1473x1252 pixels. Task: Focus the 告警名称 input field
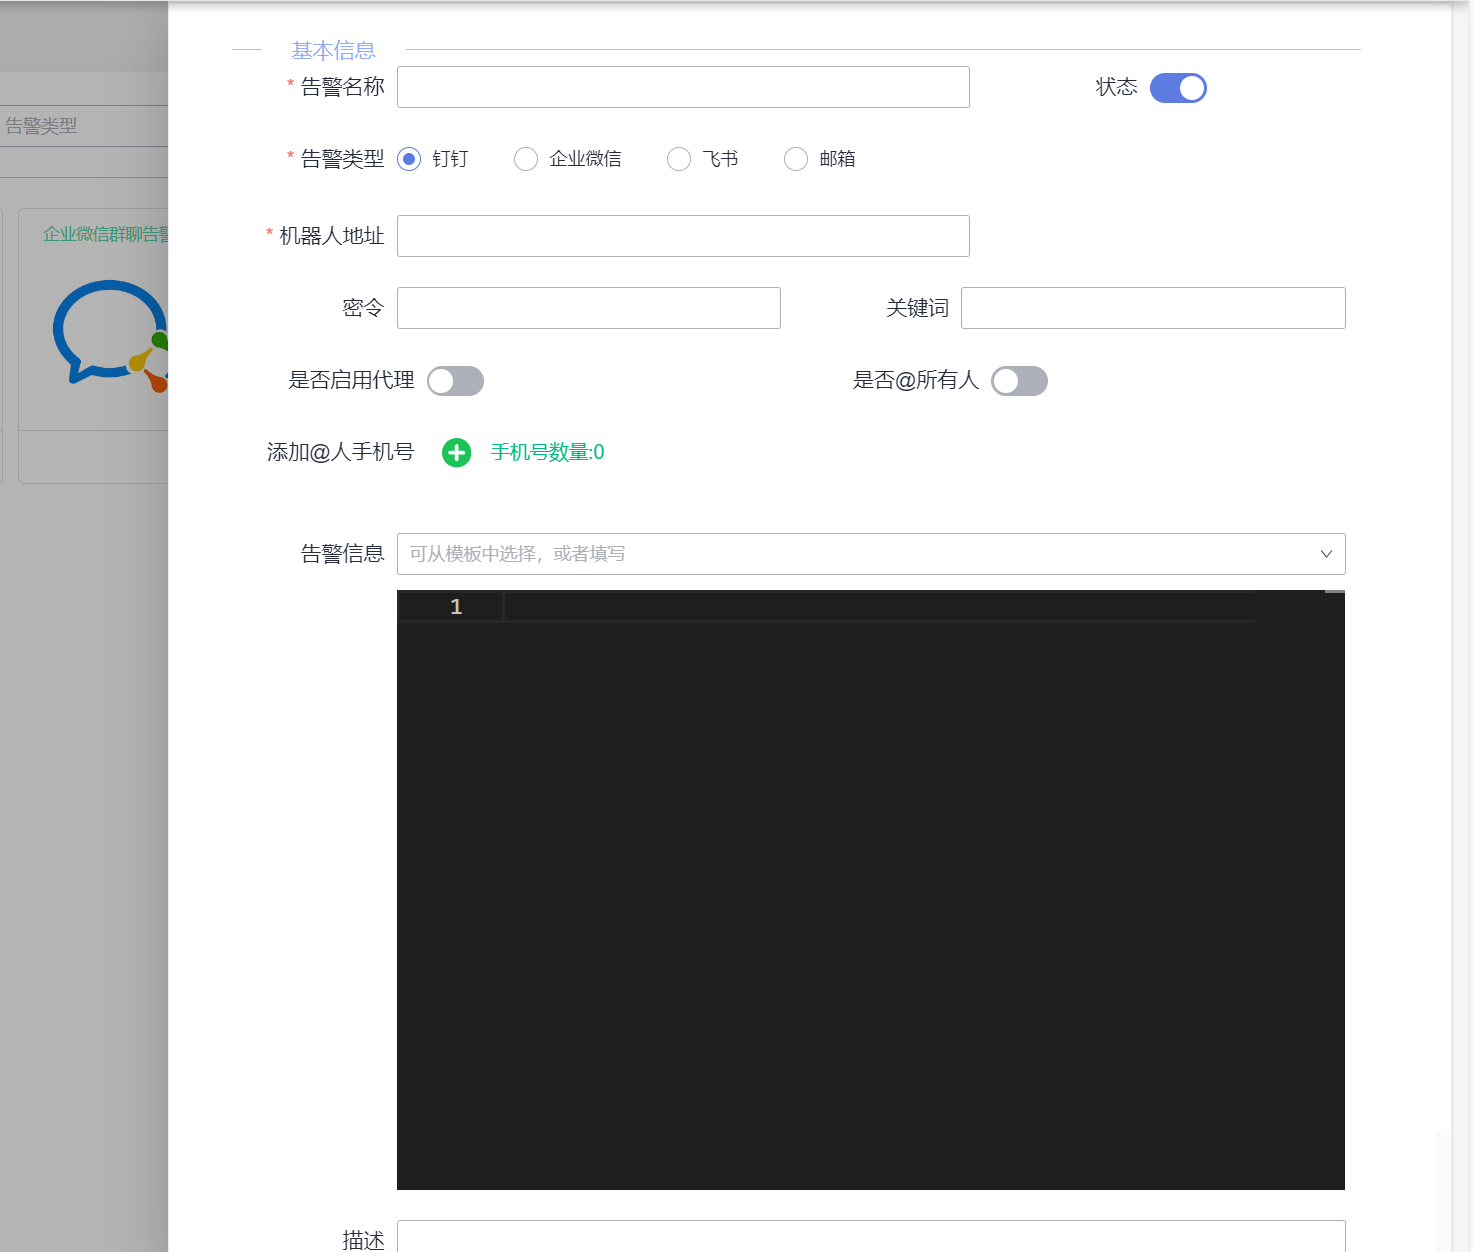pos(683,87)
